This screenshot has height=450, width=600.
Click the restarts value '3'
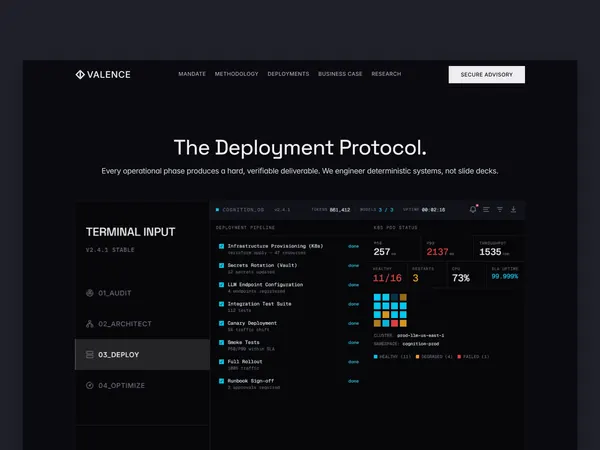(x=416, y=278)
